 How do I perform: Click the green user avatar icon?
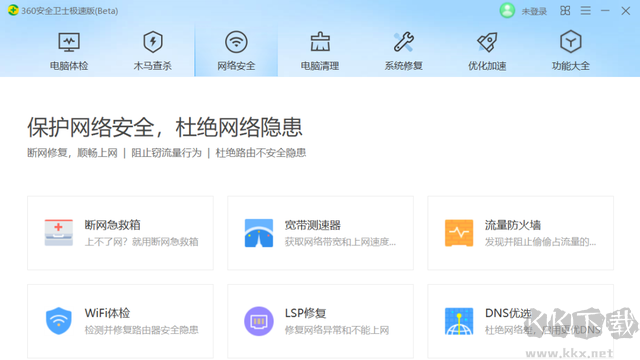[507, 11]
